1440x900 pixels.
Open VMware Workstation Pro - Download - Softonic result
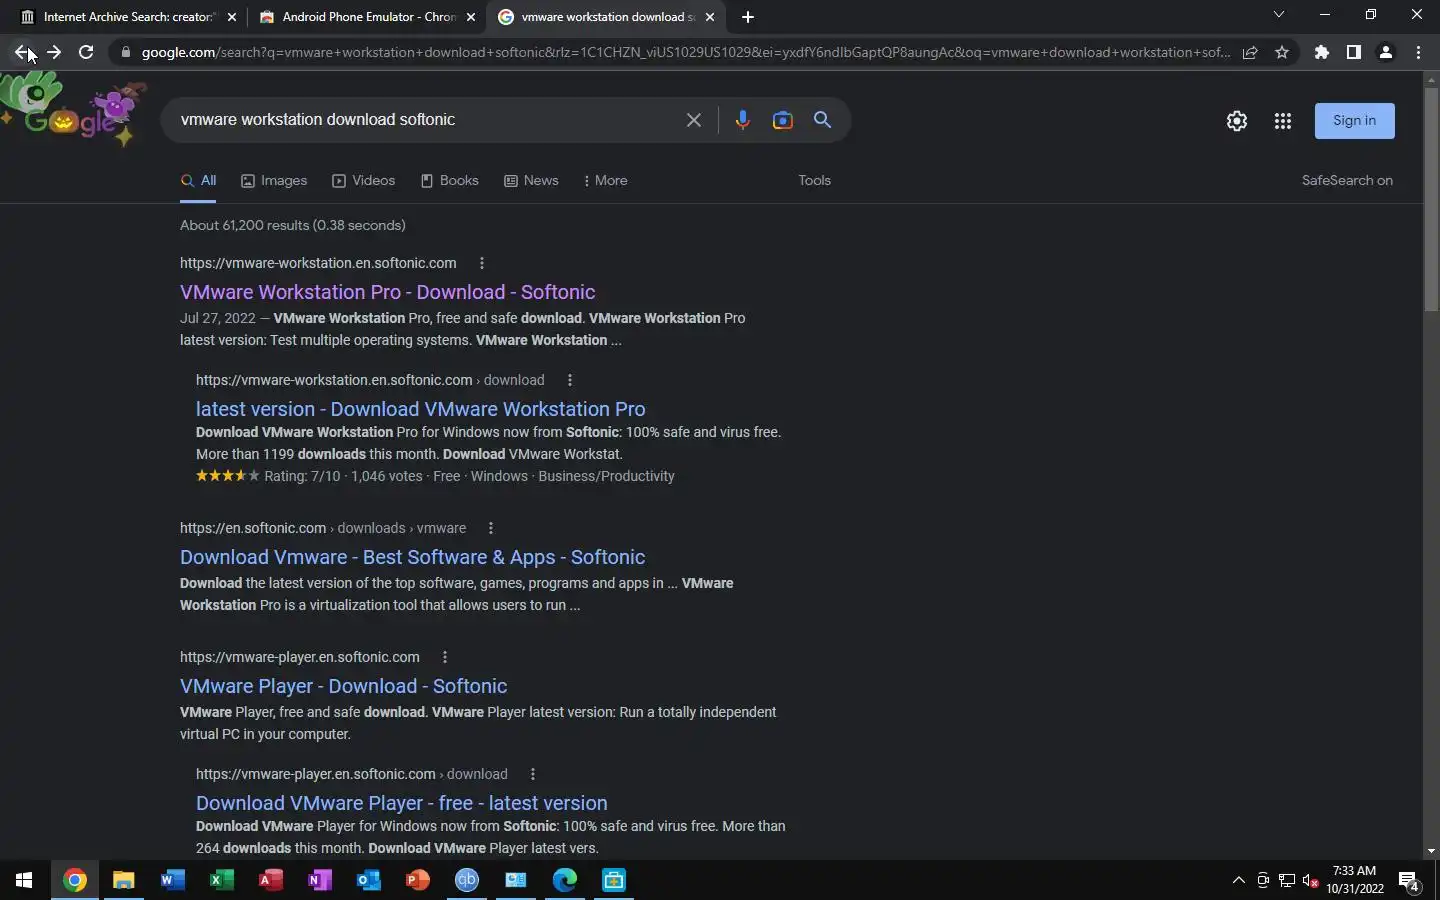coord(387,292)
